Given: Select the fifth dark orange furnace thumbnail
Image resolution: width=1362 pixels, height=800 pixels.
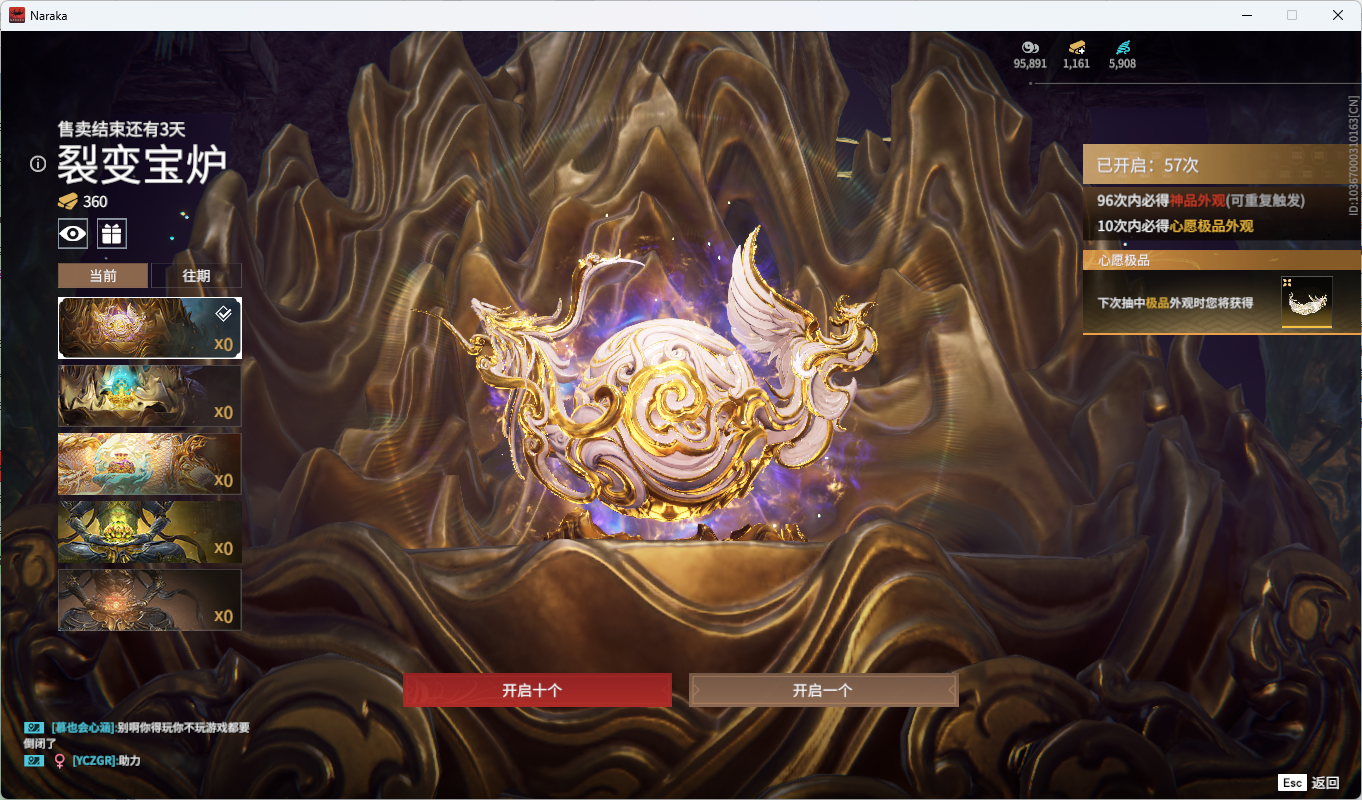Looking at the screenshot, I should coord(150,600).
